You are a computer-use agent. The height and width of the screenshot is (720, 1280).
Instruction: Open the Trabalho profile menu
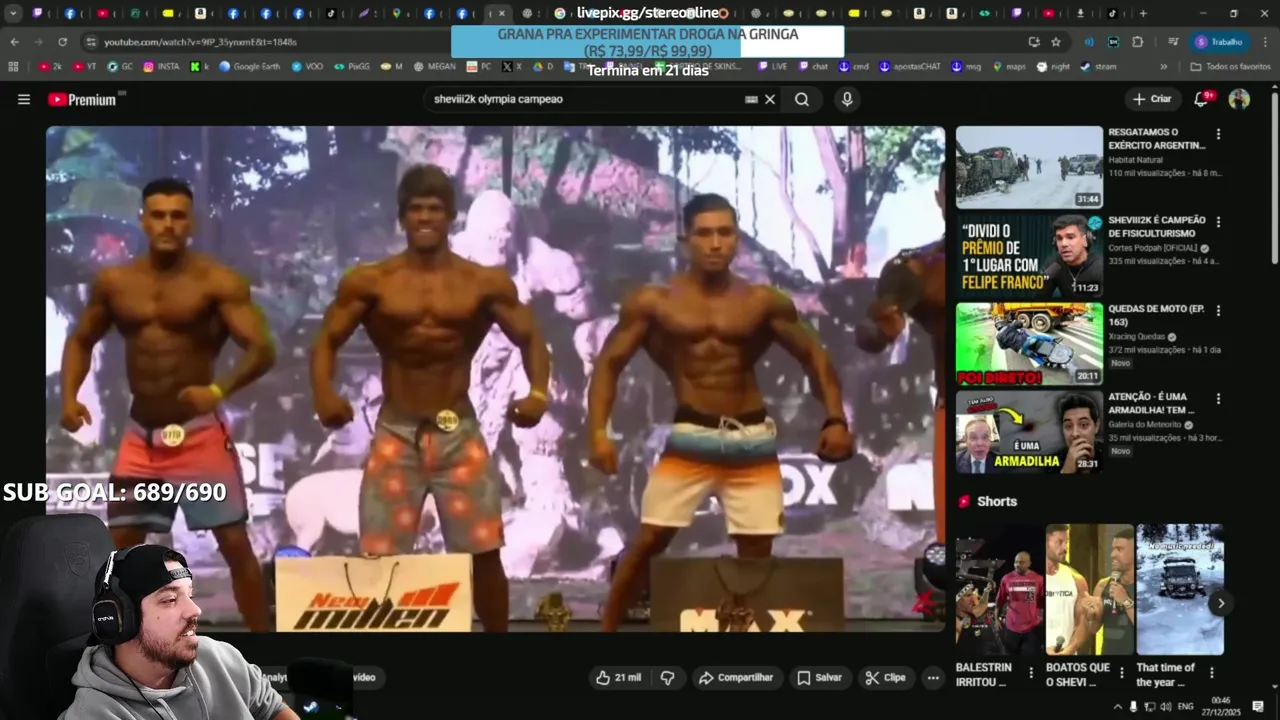pos(1219,42)
